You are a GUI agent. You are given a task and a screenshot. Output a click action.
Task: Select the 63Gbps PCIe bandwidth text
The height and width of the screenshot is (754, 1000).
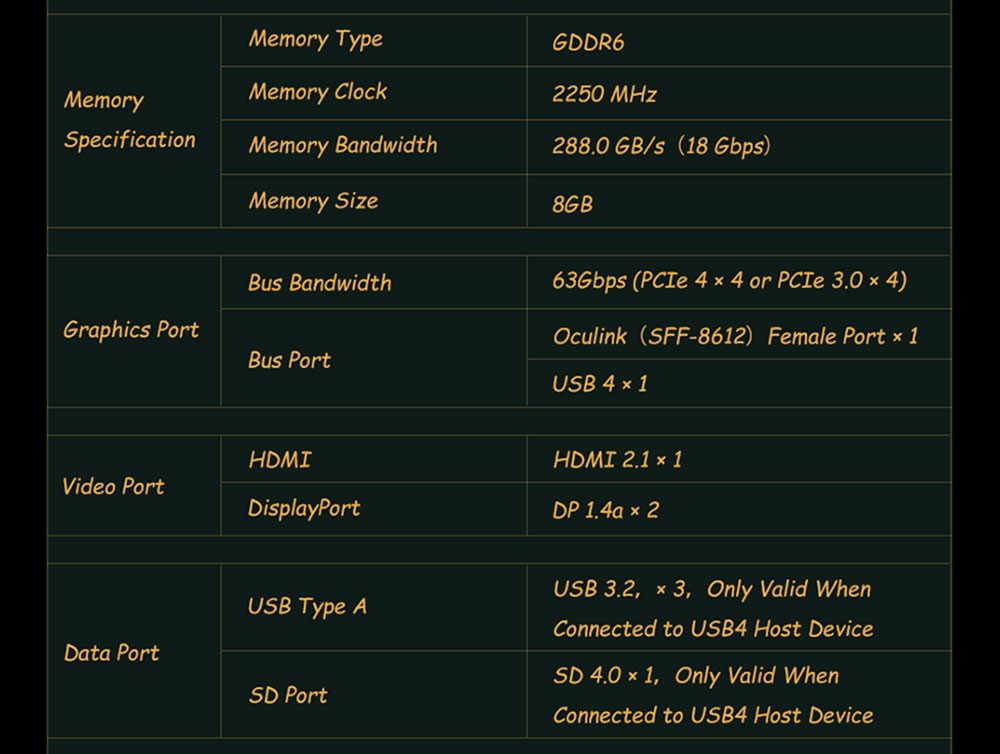click(729, 281)
